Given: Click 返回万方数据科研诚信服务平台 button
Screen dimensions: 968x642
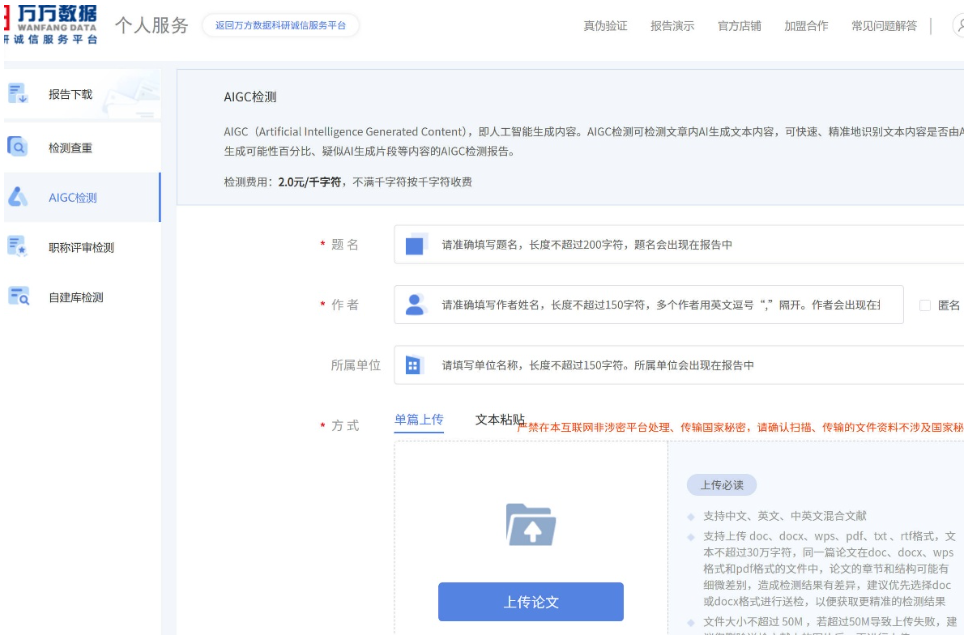Looking at the screenshot, I should pyautogui.click(x=280, y=26).
